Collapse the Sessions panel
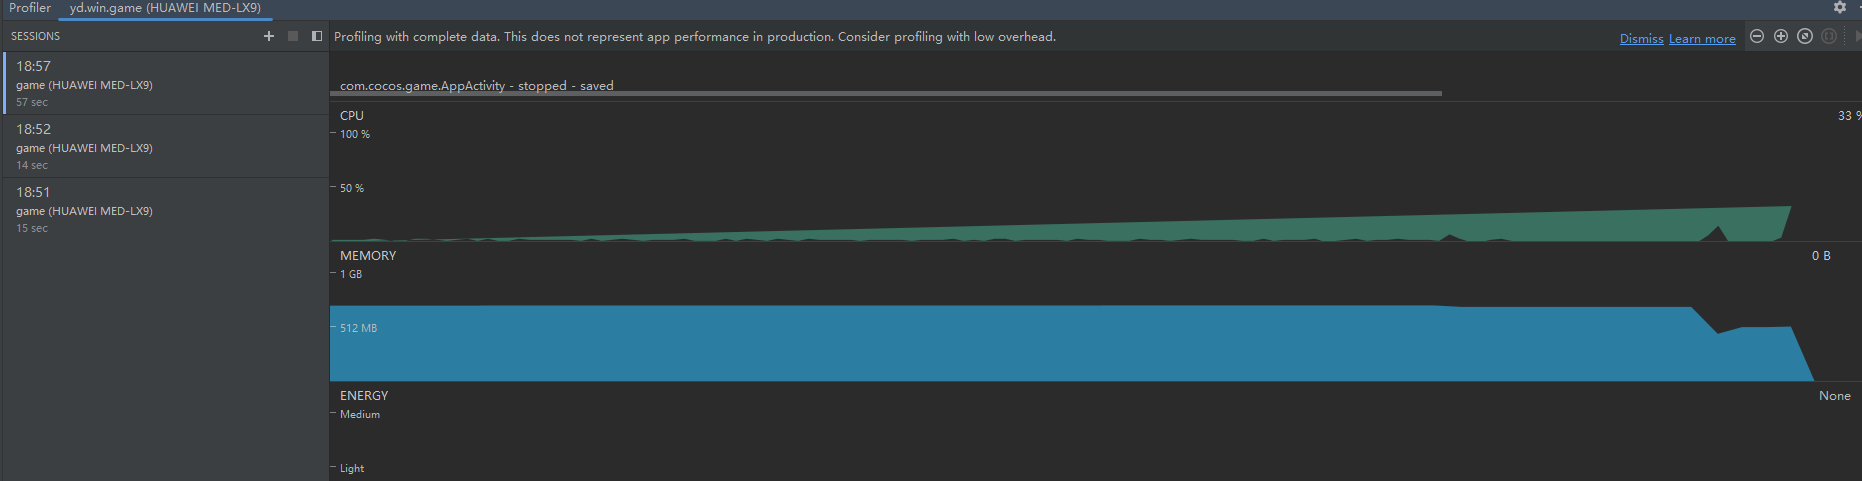 point(317,36)
